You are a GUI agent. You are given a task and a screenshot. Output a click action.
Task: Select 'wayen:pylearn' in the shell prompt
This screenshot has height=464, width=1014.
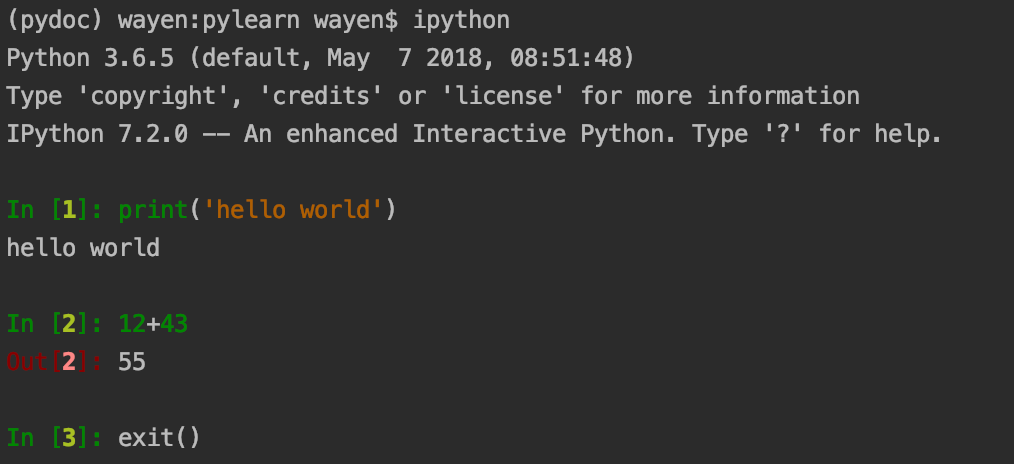(x=209, y=21)
